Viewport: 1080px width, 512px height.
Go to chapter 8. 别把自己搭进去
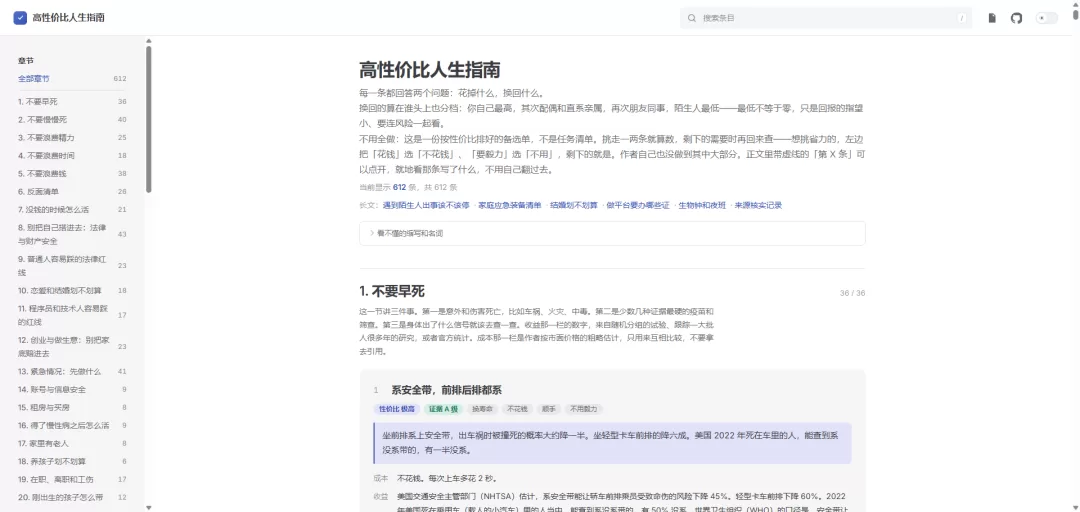(72, 234)
